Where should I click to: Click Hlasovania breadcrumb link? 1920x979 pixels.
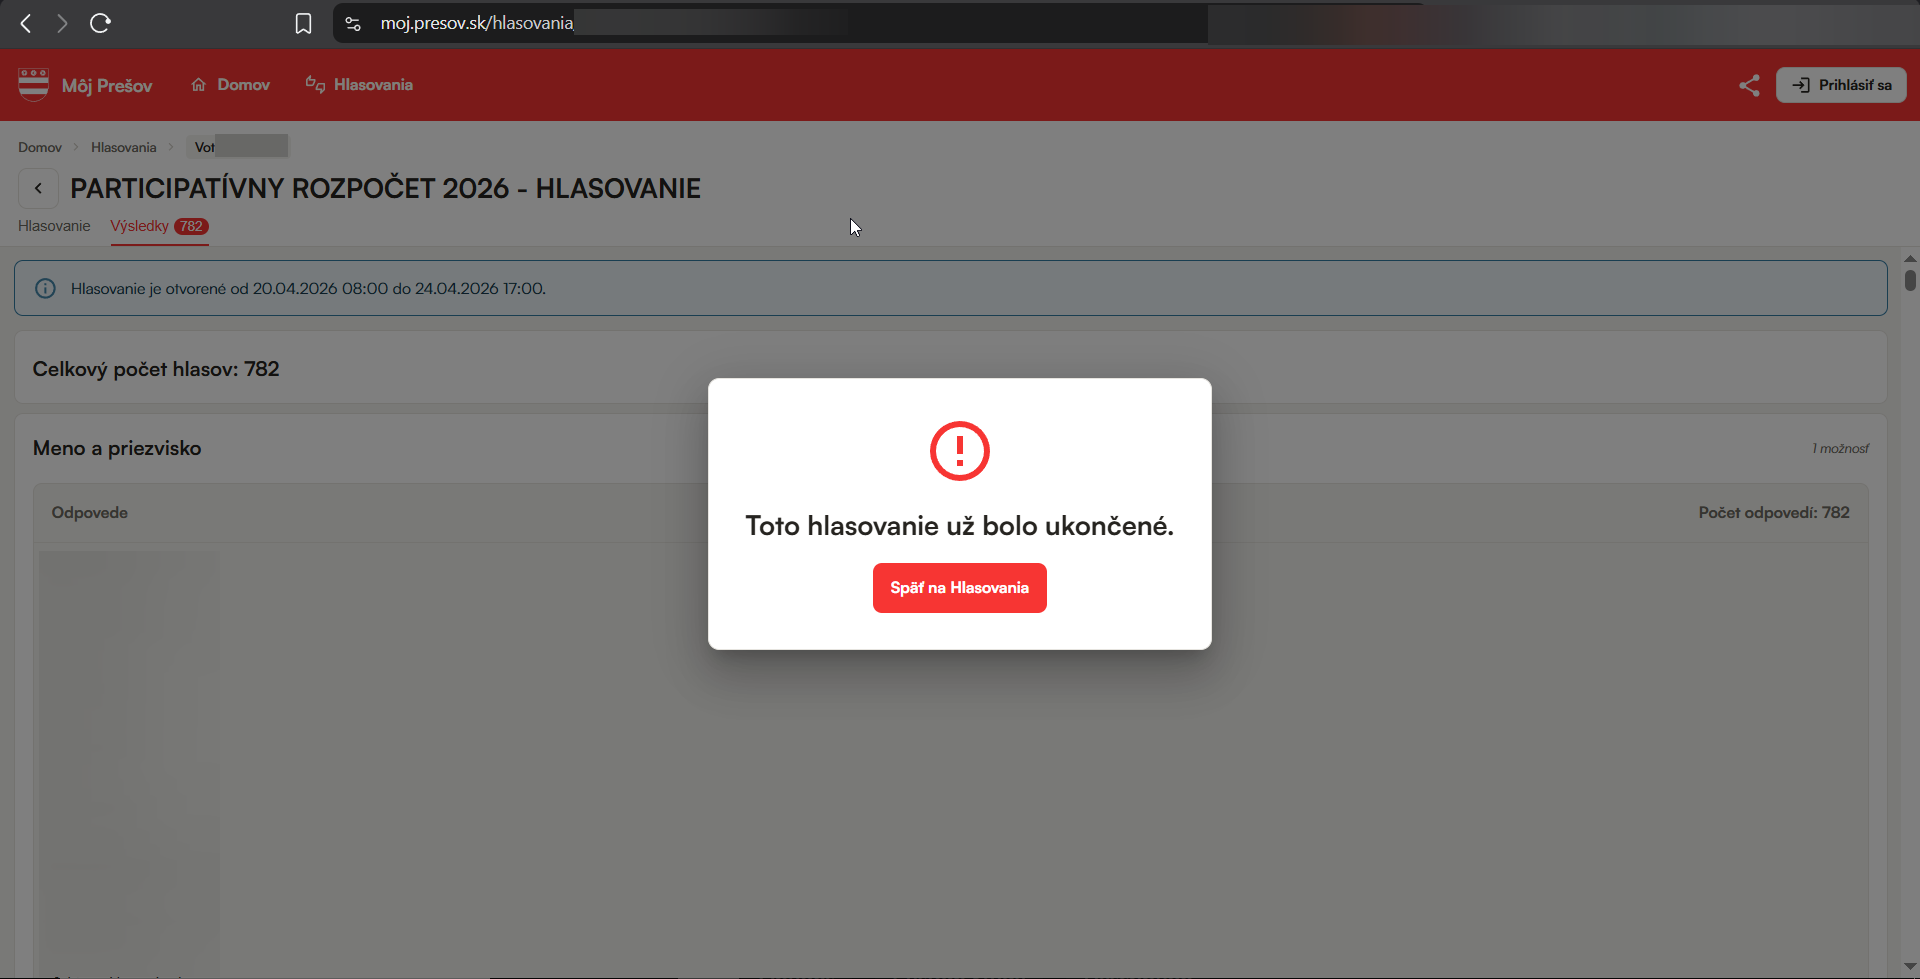tap(124, 147)
